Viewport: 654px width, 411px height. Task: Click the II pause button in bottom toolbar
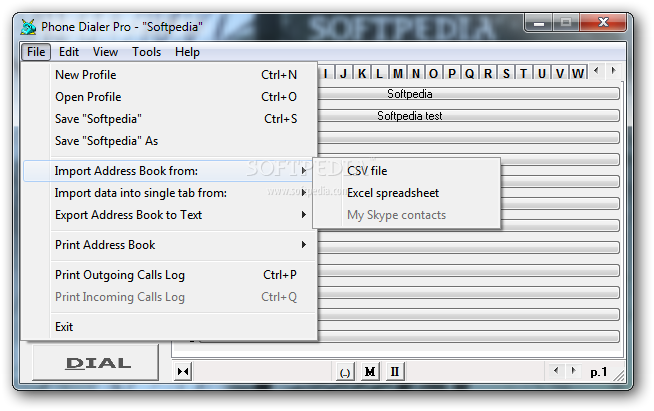coord(395,371)
